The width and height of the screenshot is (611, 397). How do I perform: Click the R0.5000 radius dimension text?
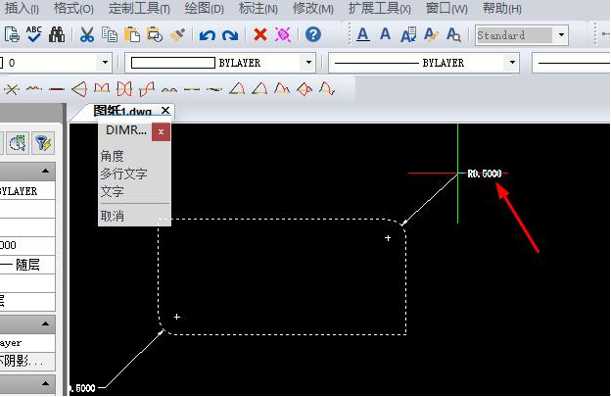pyautogui.click(x=484, y=173)
